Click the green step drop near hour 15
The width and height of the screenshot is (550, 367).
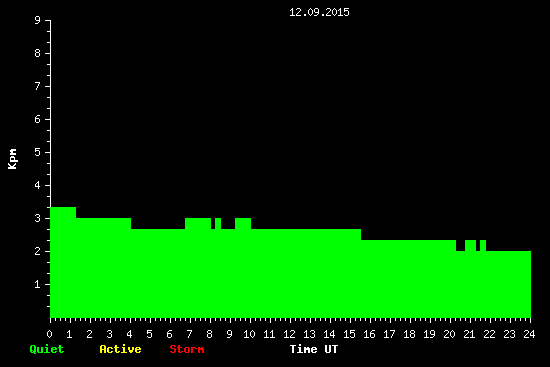[x=361, y=234]
